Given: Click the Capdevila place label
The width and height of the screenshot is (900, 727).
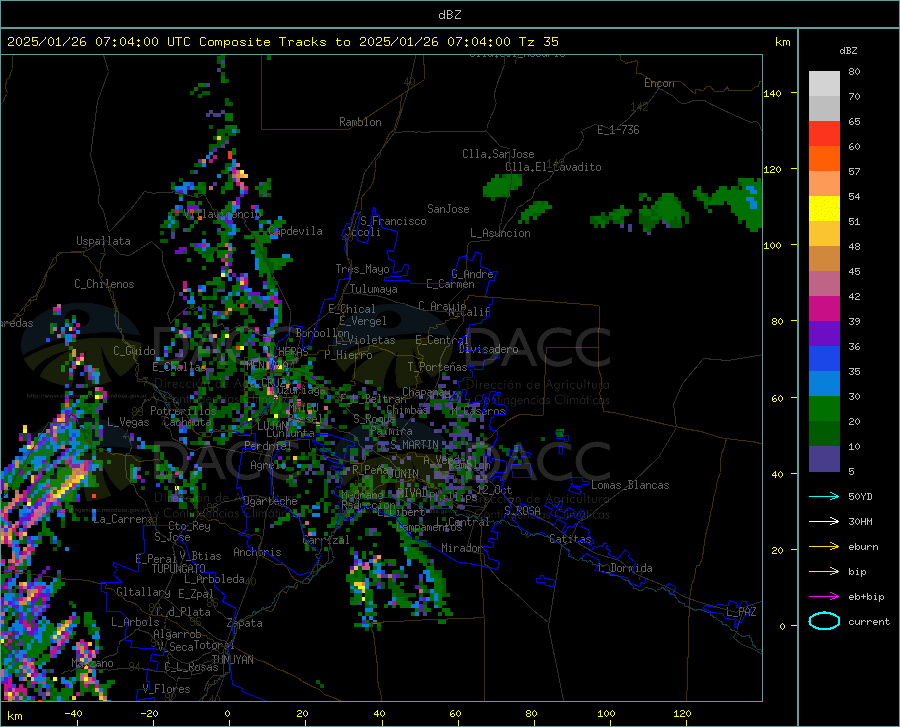Looking at the screenshot, I should tap(295, 231).
